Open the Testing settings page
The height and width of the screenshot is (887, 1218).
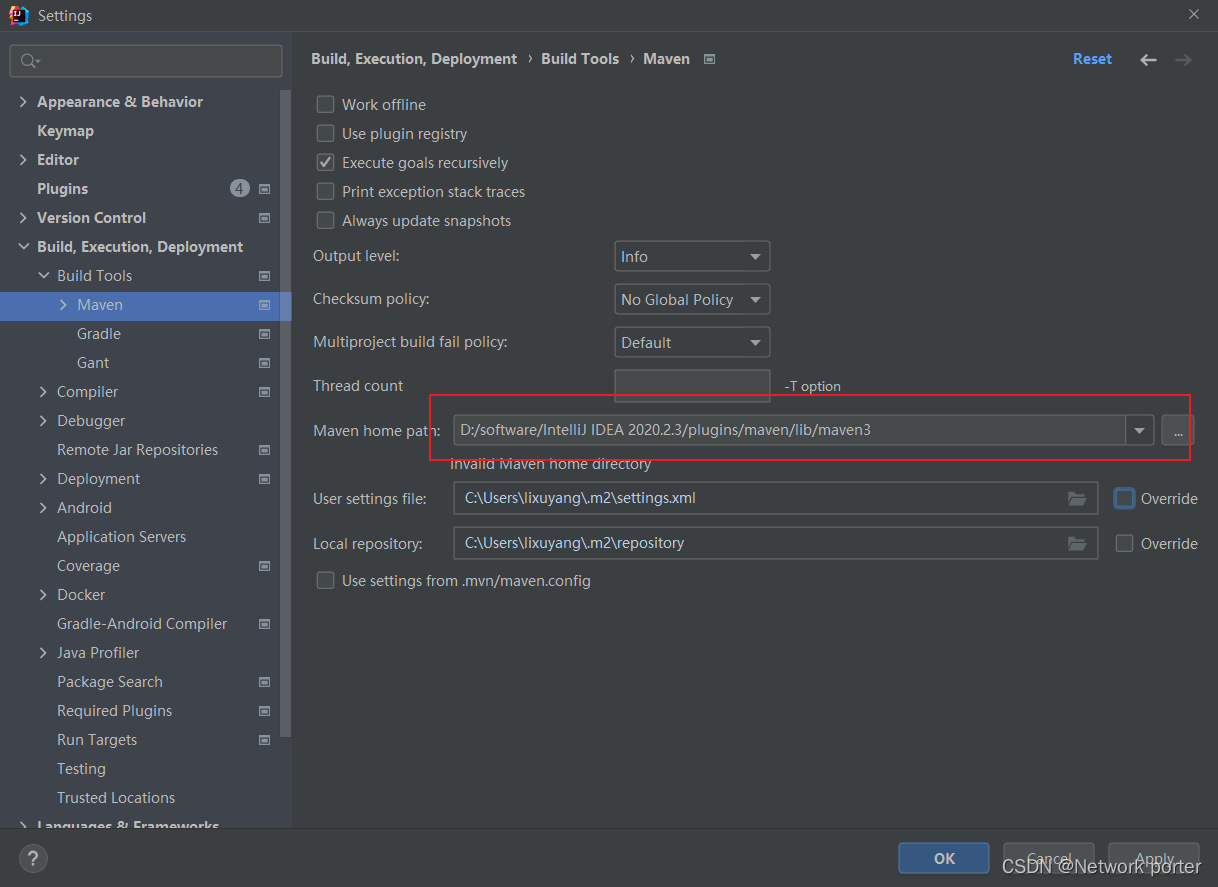click(81, 769)
